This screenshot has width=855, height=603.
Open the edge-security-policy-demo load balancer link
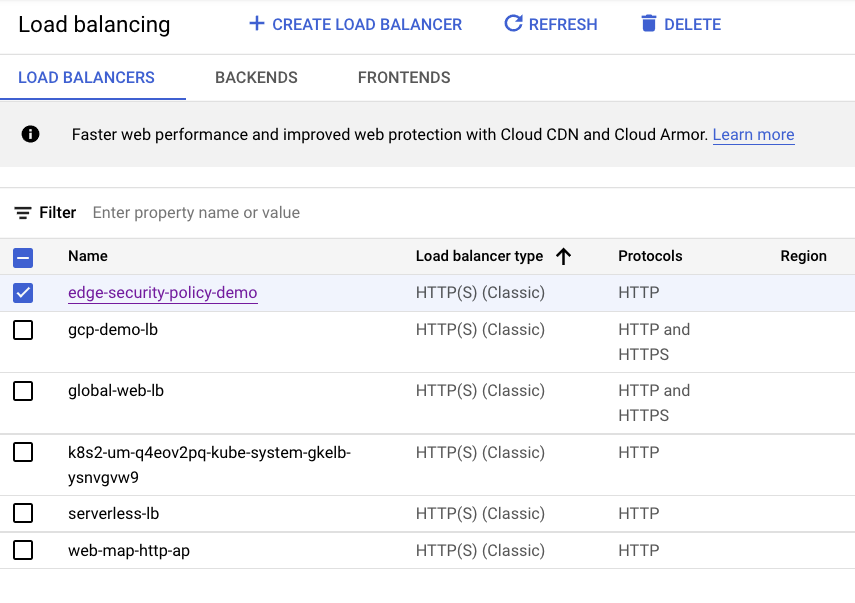(x=162, y=293)
